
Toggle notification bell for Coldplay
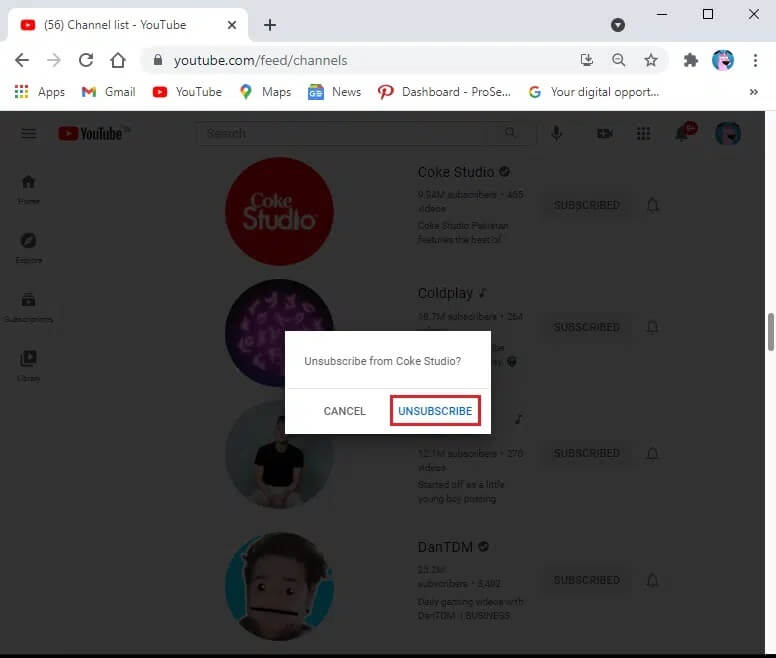pyautogui.click(x=653, y=327)
